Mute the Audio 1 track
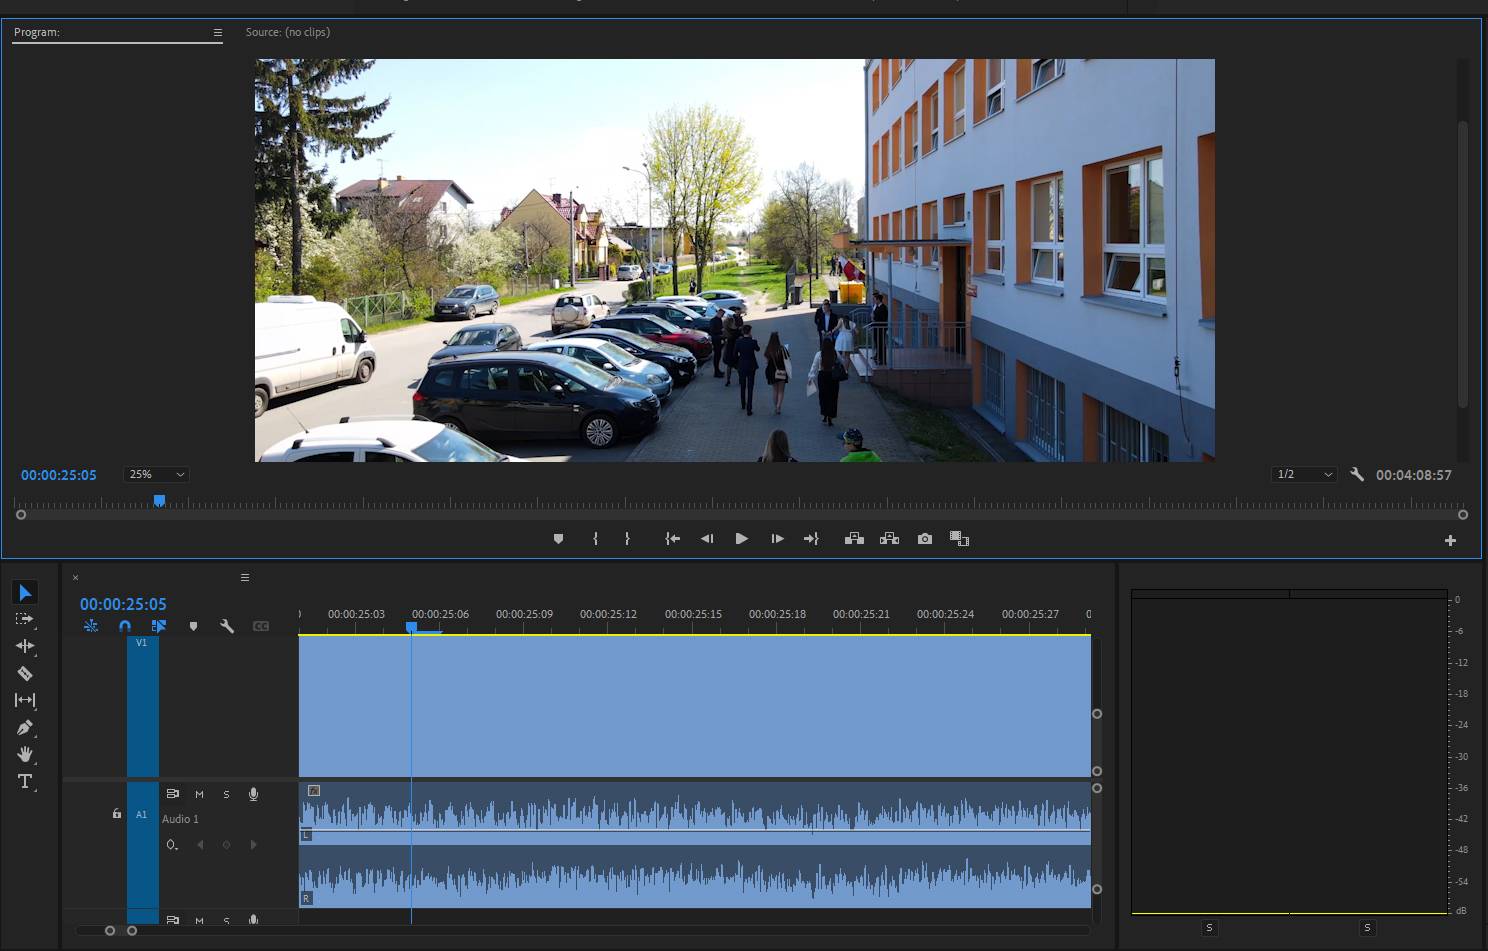The width and height of the screenshot is (1488, 951). pos(199,794)
